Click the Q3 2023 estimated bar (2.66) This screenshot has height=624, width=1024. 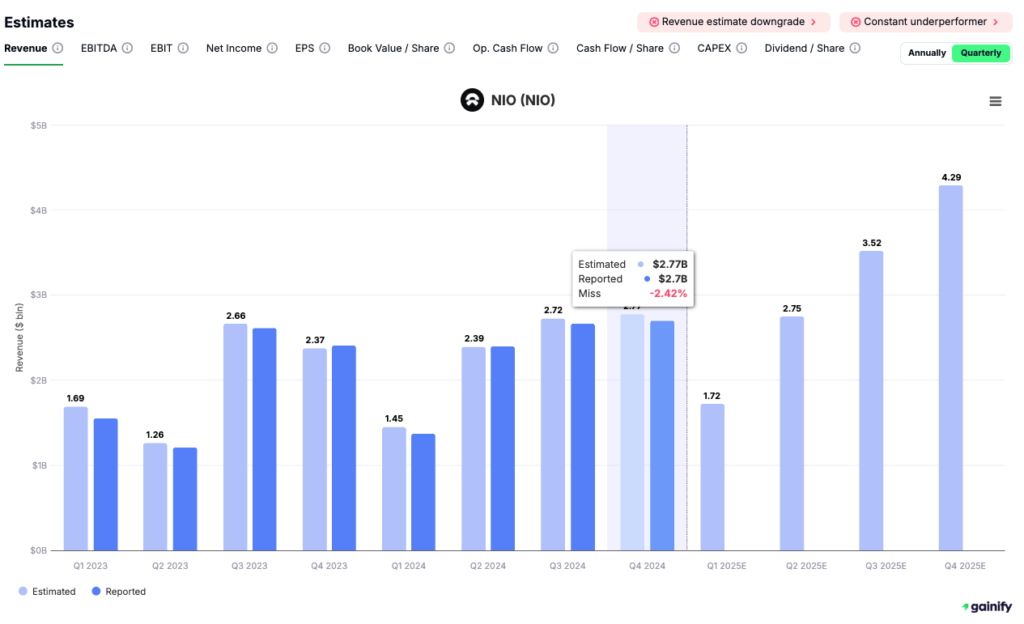click(x=235, y=437)
